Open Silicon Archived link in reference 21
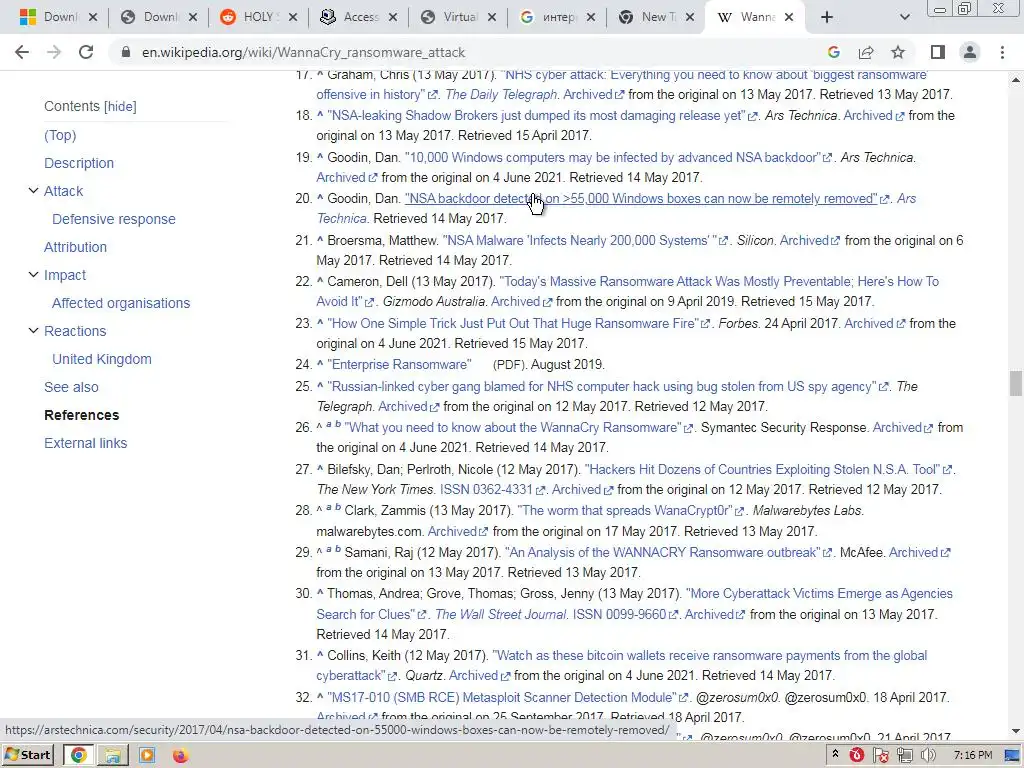Viewport: 1024px width, 768px height. 805,240
